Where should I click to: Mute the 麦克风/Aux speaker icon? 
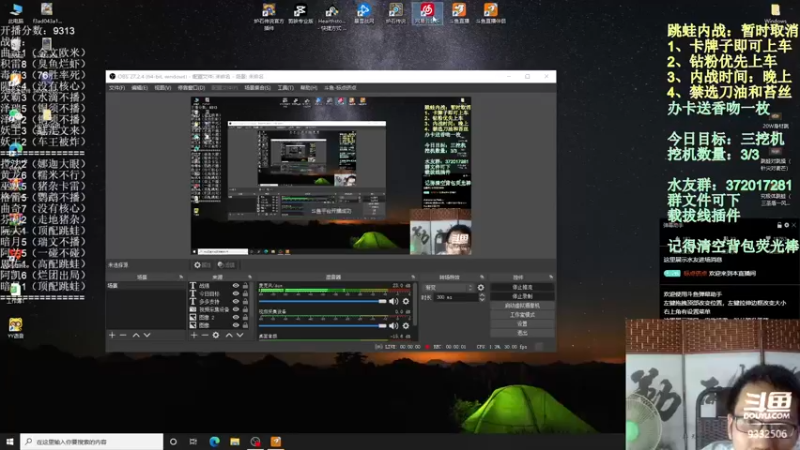393,301
